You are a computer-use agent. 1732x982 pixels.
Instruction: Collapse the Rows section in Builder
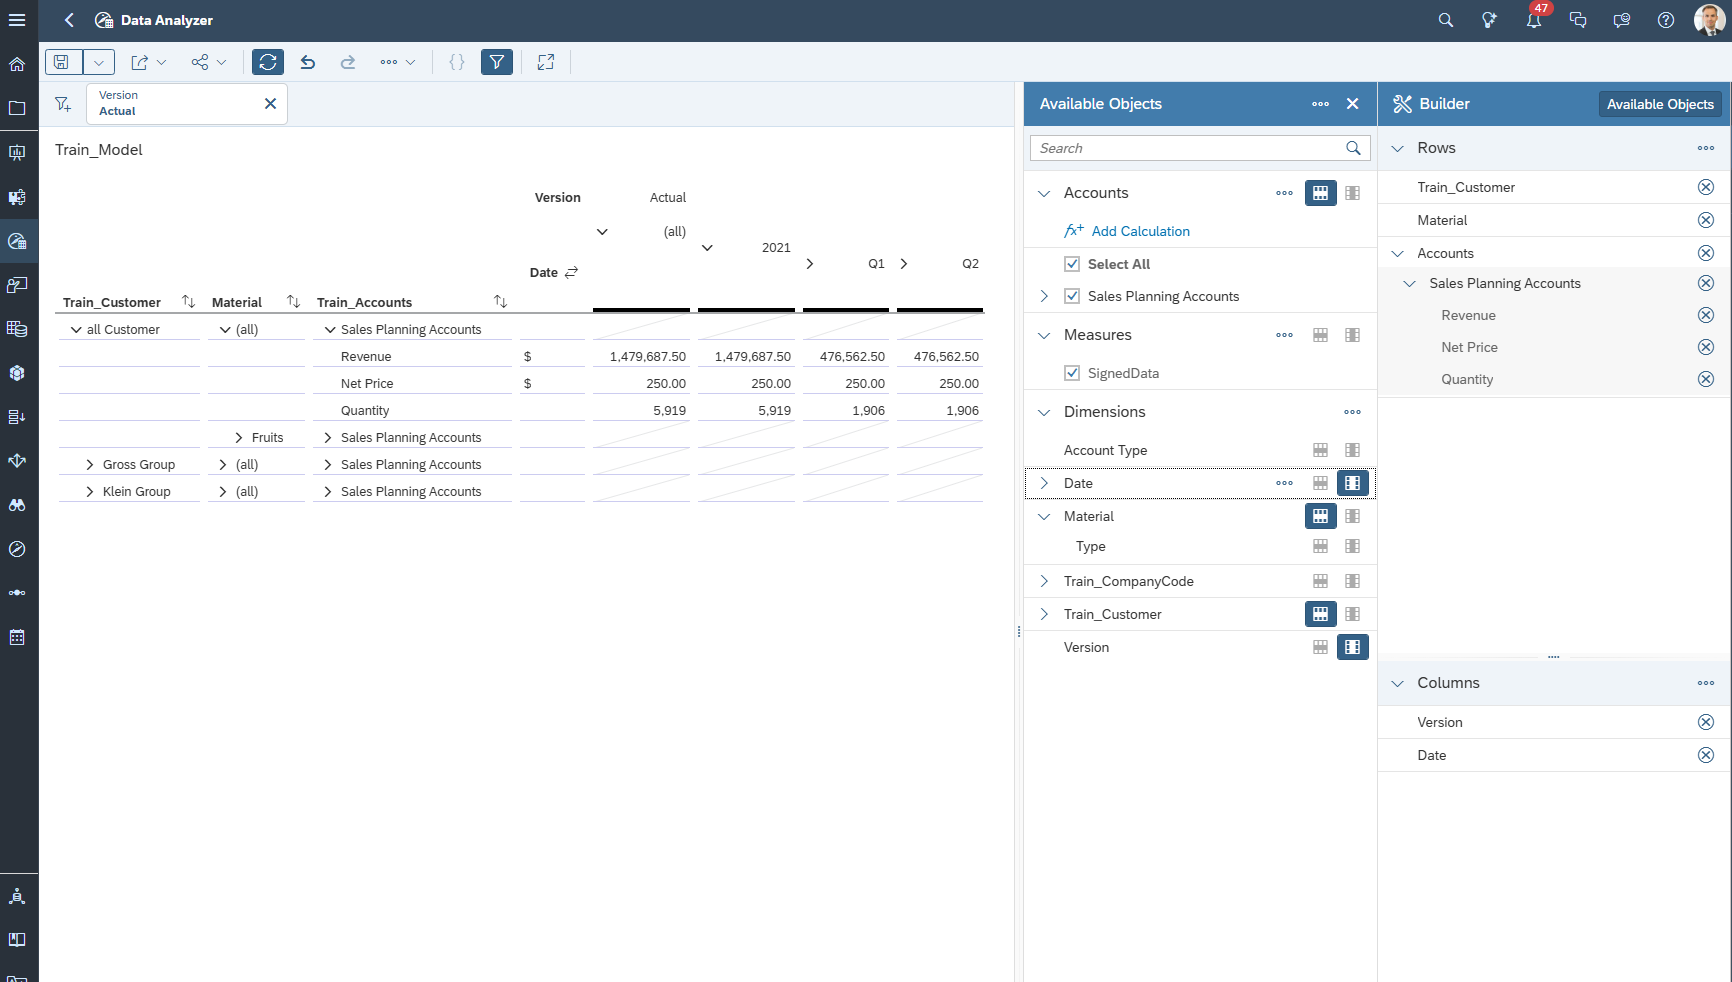click(1398, 148)
